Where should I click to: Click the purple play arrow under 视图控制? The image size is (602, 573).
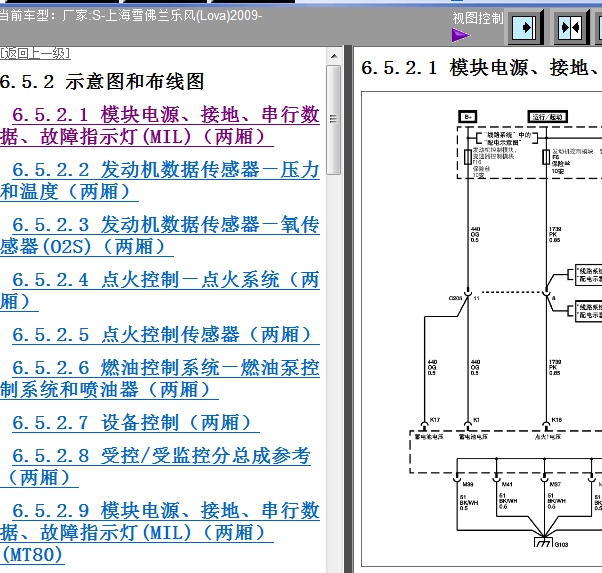tap(461, 36)
